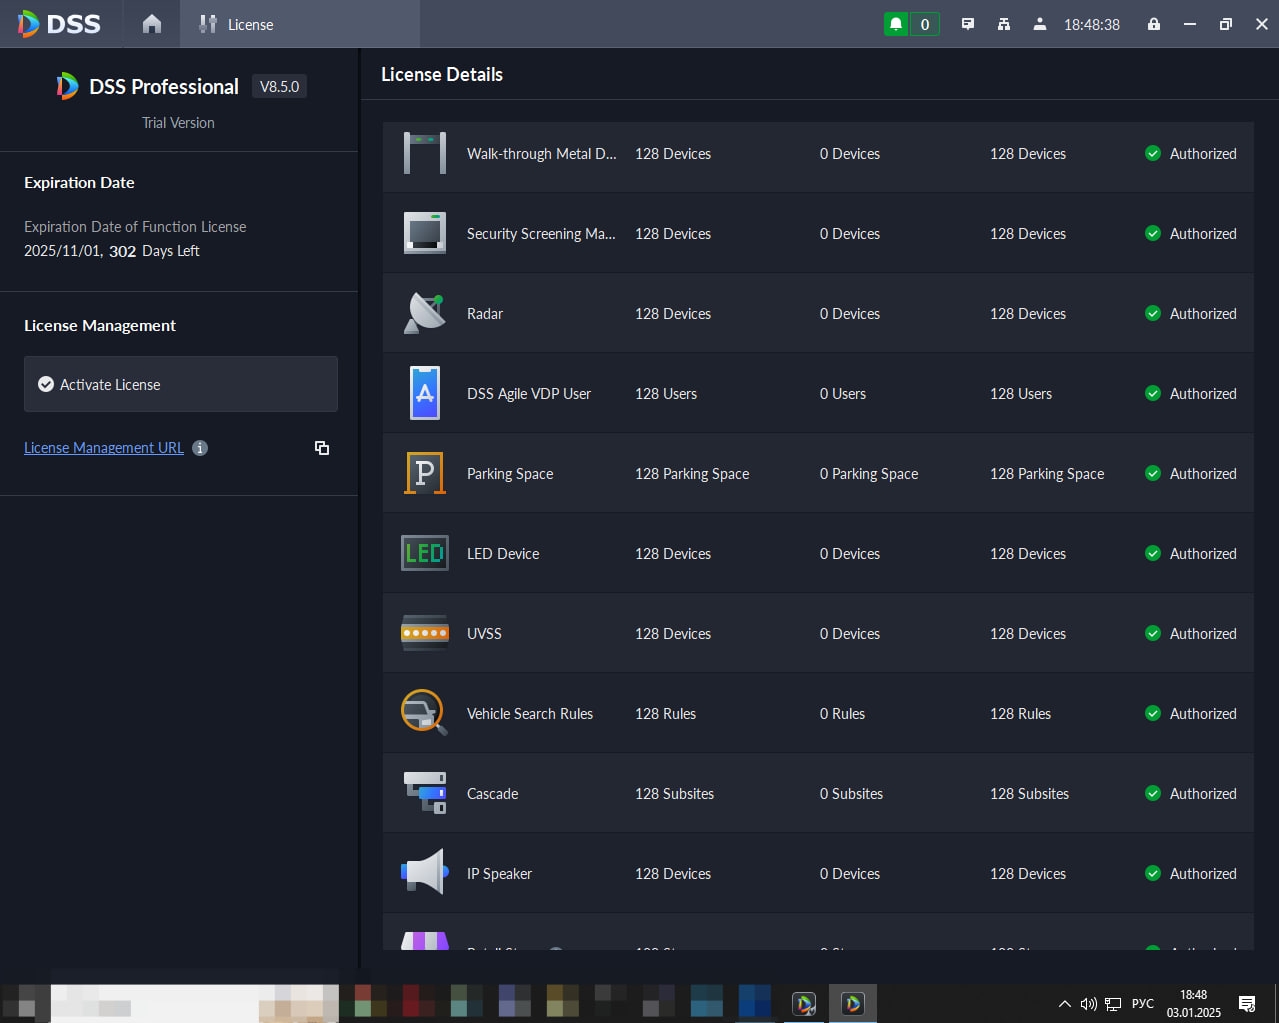Click the Vehicle Search Rules icon
Screen dimensions: 1279x1023
(425, 713)
